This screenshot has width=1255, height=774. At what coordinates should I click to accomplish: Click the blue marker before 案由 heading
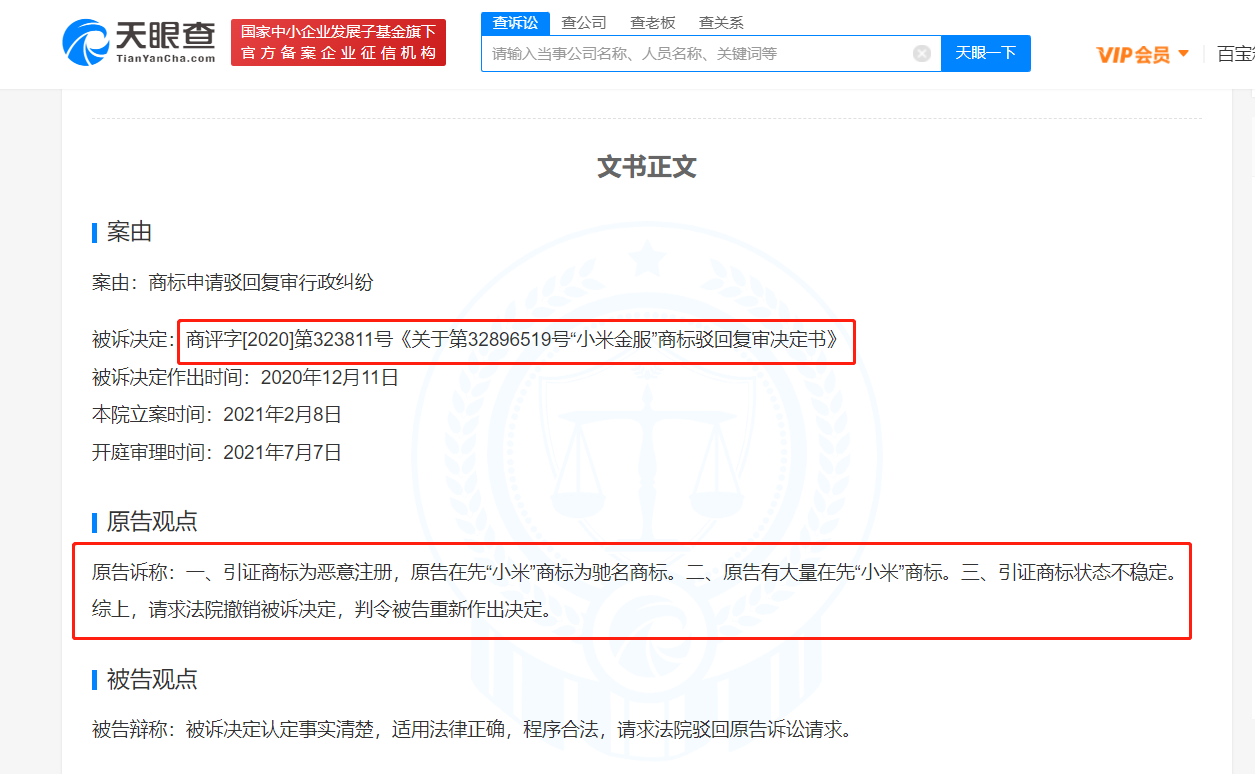pyautogui.click(x=92, y=232)
